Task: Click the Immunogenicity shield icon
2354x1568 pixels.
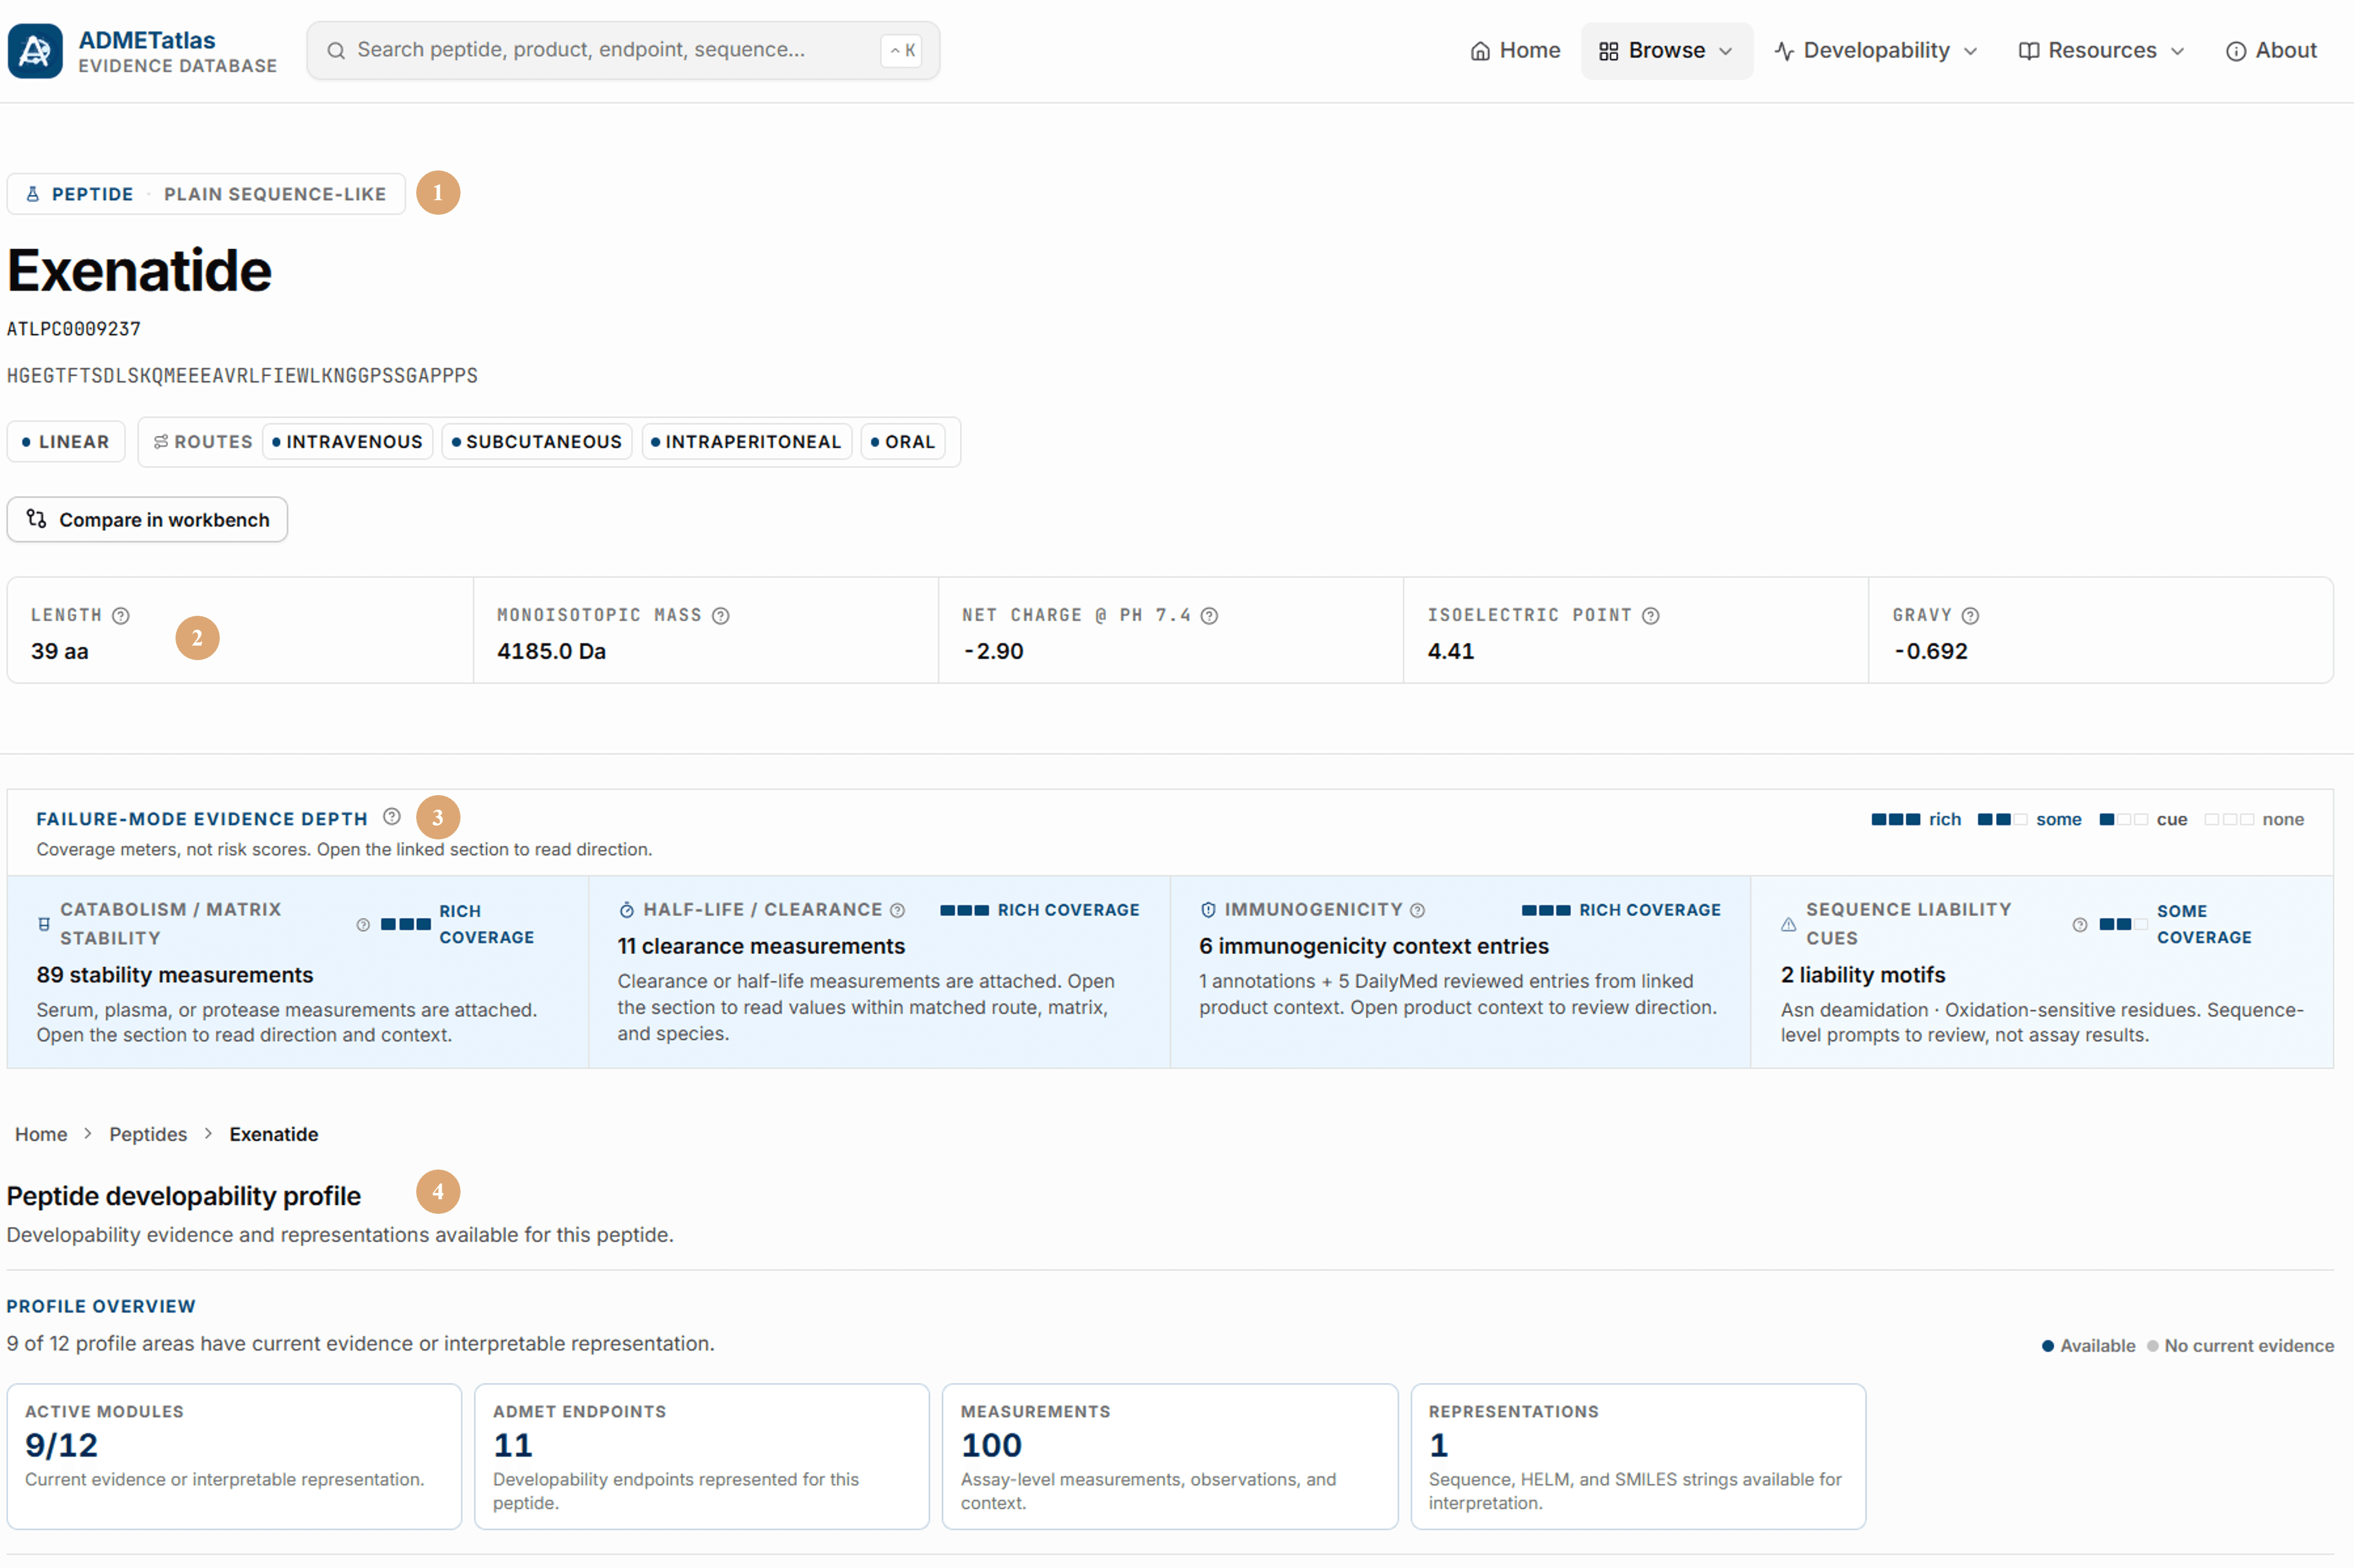Action: [1208, 910]
